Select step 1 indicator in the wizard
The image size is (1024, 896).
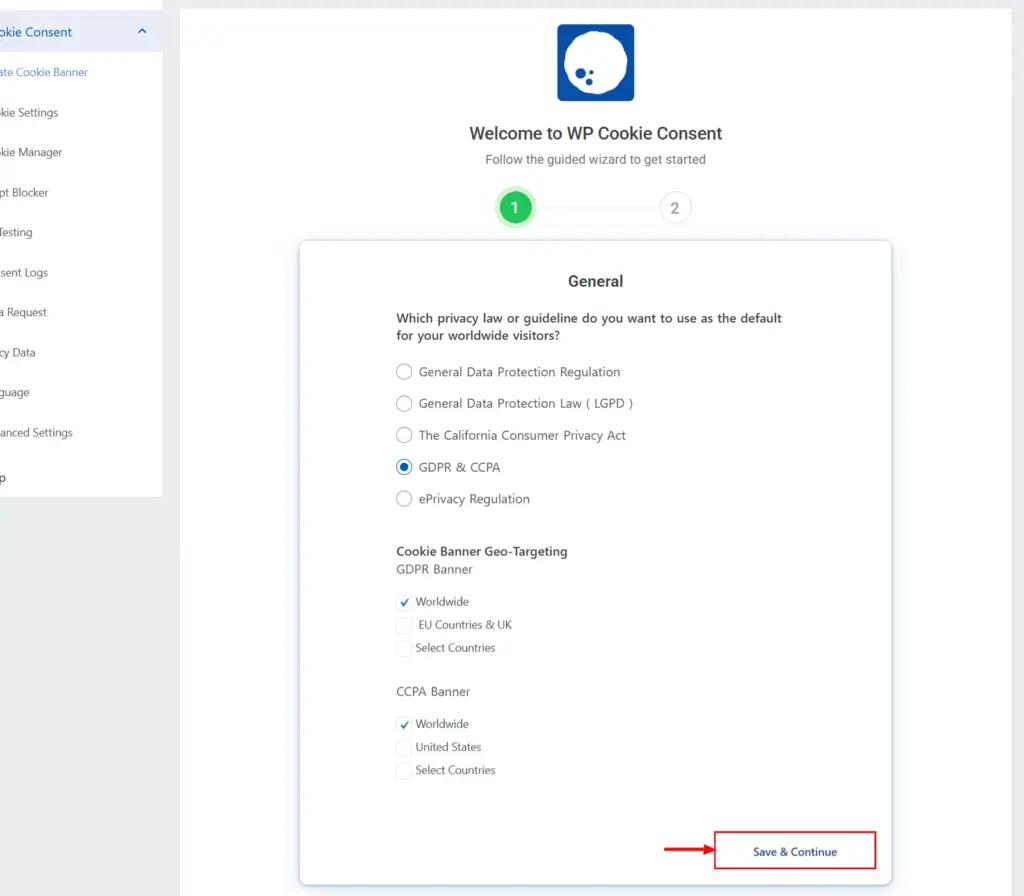(x=515, y=207)
